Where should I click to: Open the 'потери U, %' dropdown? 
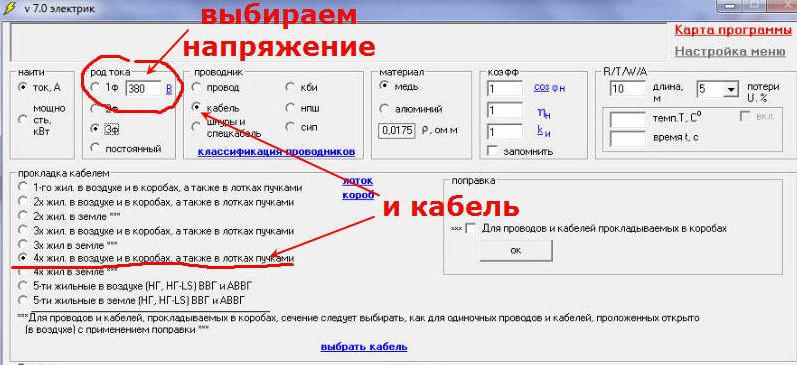tap(730, 89)
